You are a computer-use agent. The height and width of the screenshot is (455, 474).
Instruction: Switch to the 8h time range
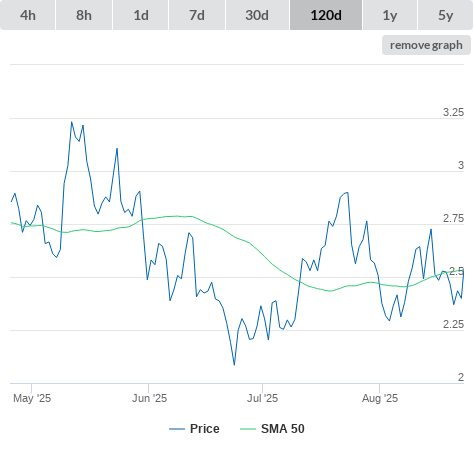click(84, 15)
